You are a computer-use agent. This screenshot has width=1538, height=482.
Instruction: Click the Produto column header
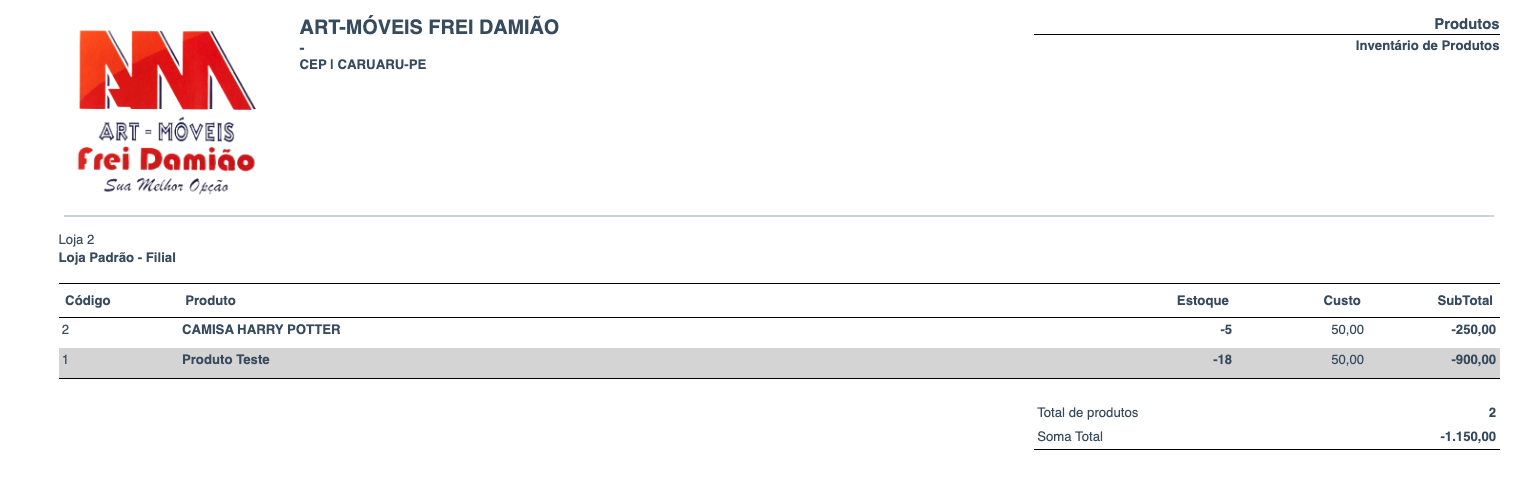[210, 300]
